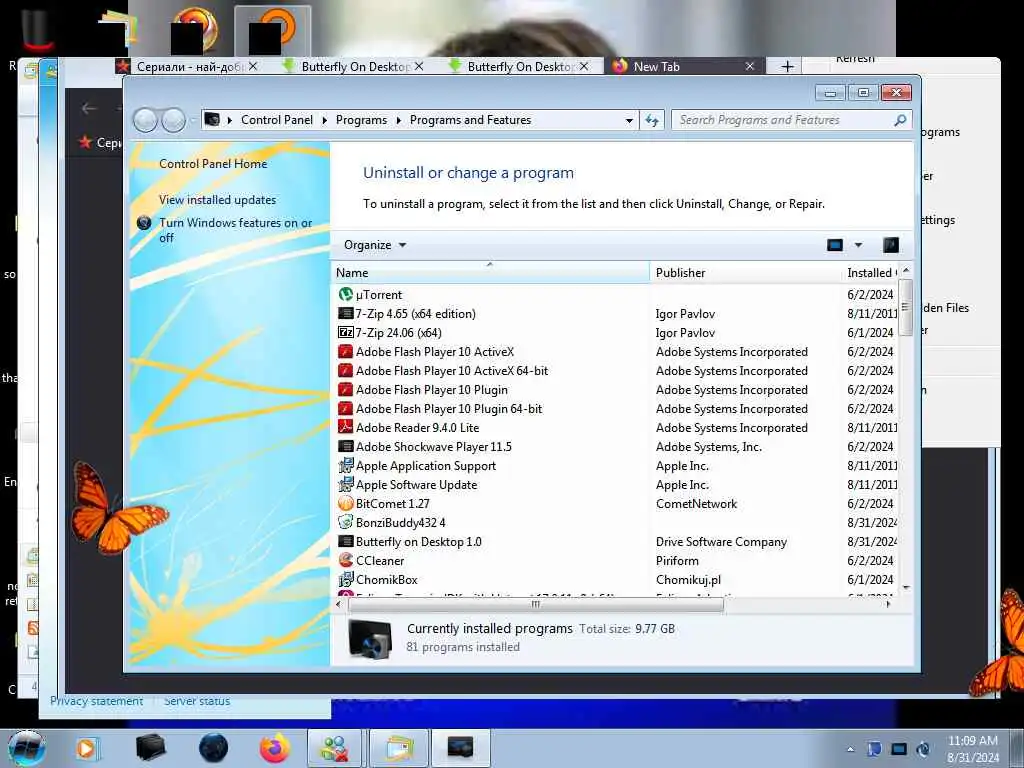
Task: Click Adobe Reader 9.4.0 Lite icon
Action: (x=345, y=427)
